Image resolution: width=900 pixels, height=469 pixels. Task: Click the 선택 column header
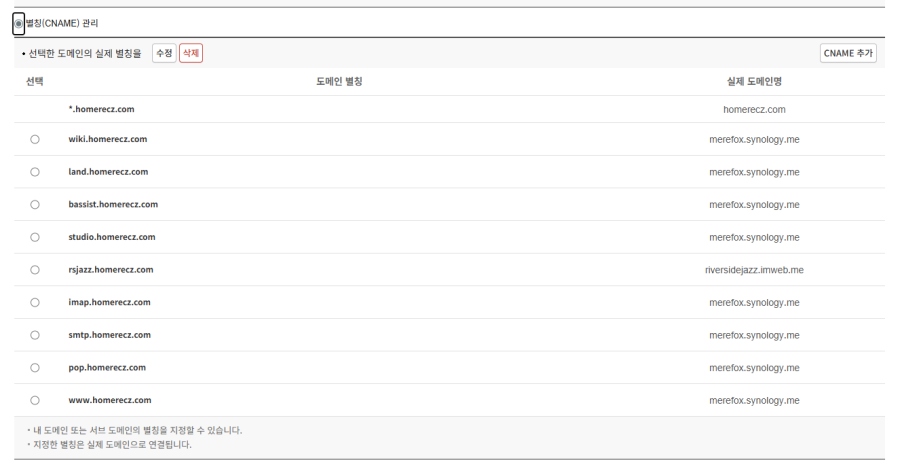pyautogui.click(x=35, y=81)
